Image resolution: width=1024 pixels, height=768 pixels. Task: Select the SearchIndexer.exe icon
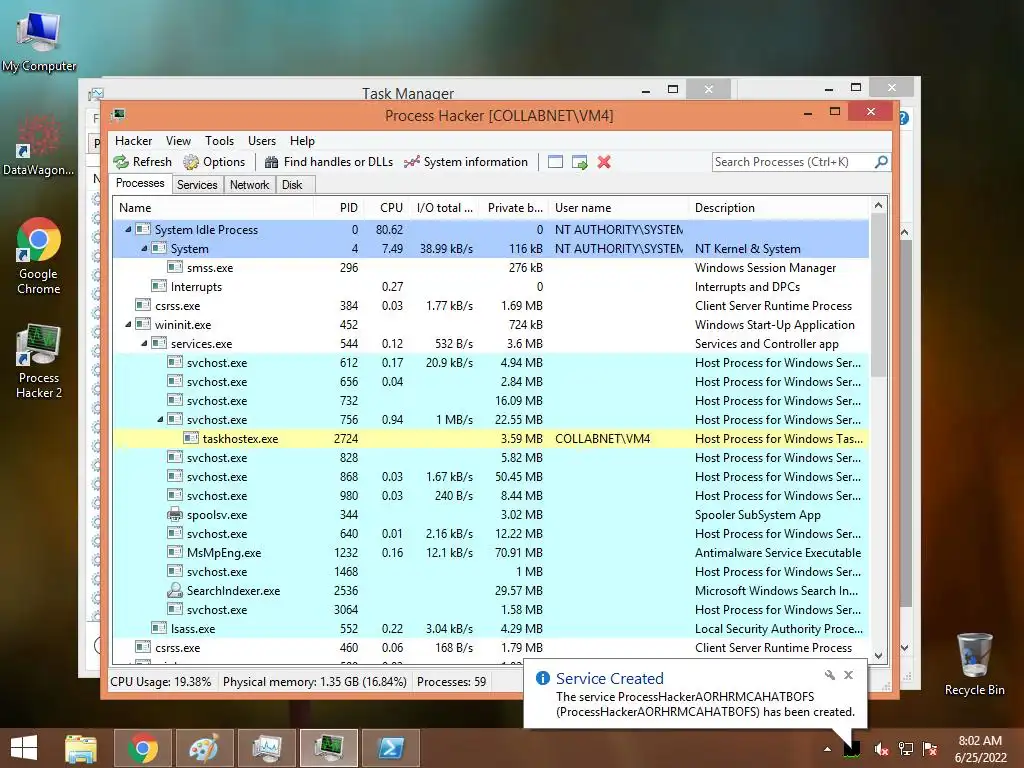pyautogui.click(x=174, y=590)
